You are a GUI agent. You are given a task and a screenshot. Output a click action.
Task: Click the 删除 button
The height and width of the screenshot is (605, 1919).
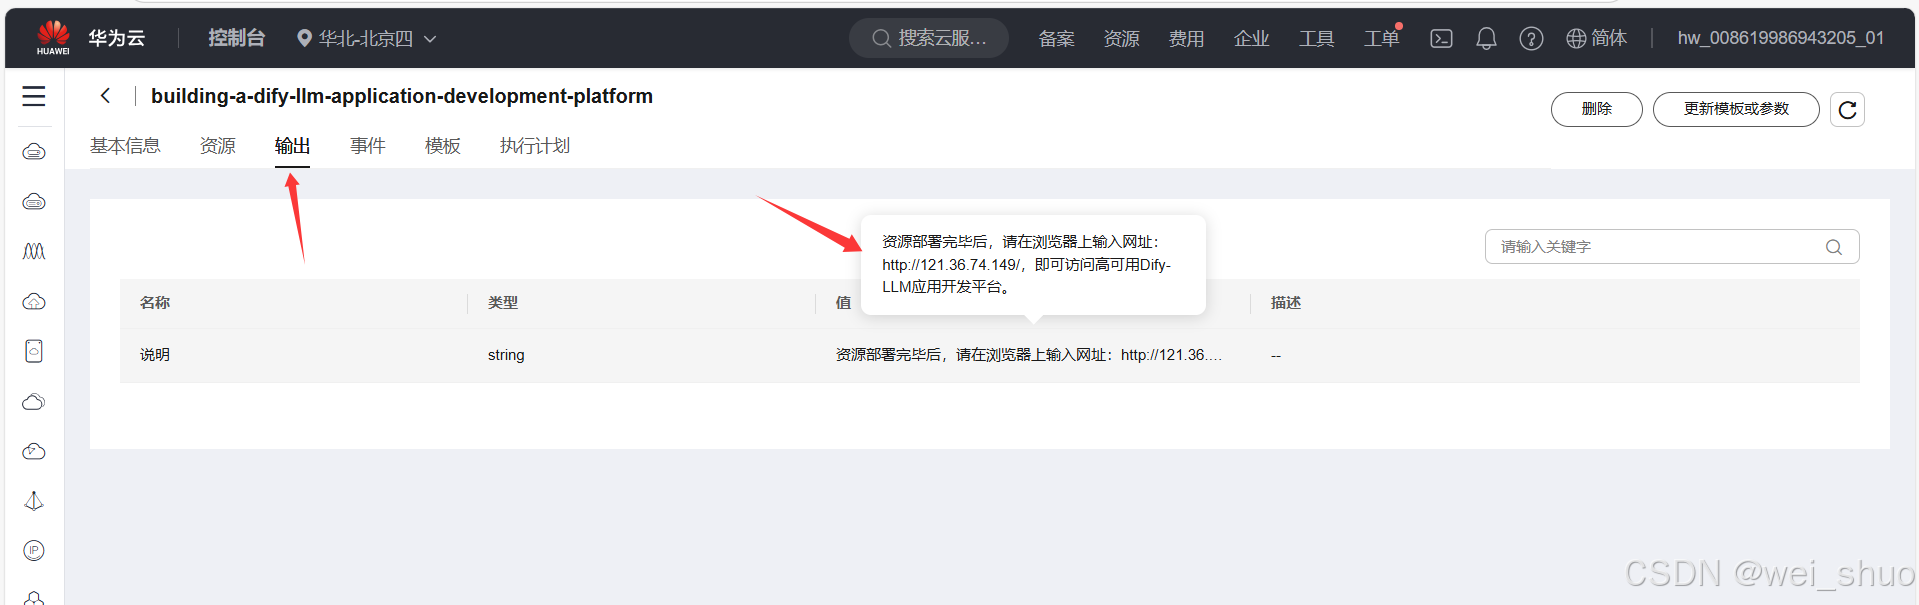(1596, 109)
